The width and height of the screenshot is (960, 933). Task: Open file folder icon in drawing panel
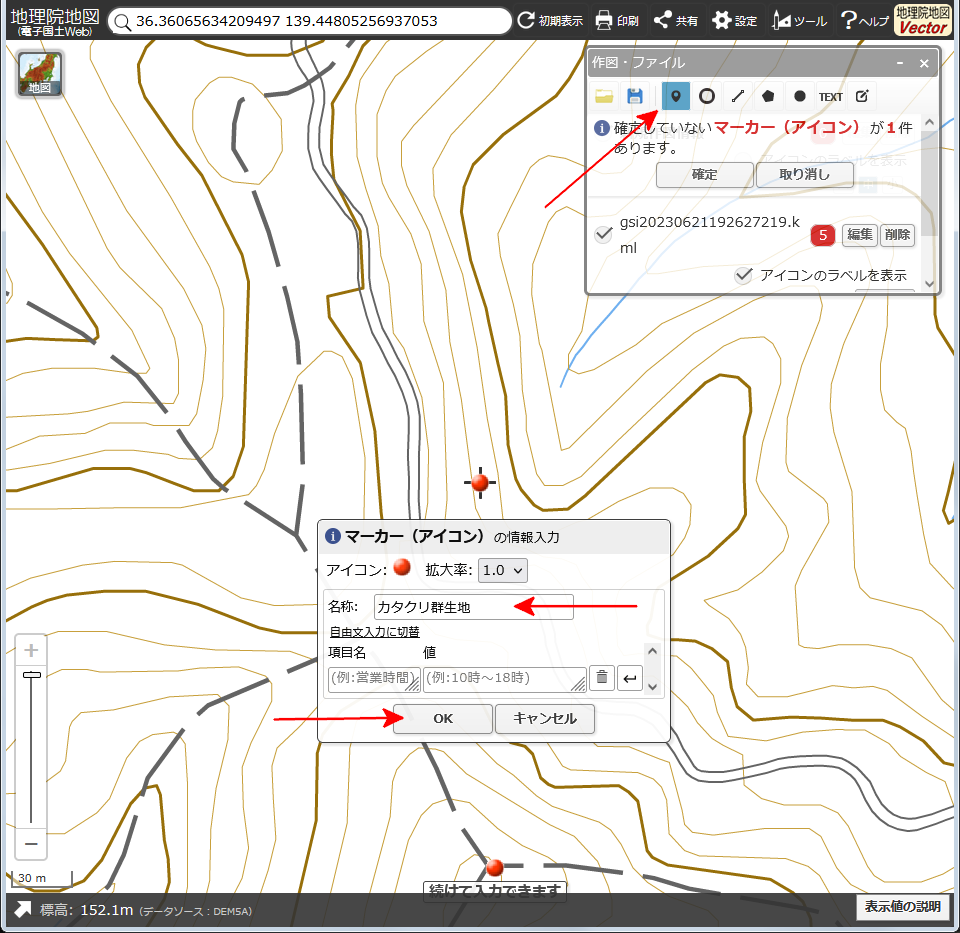click(x=604, y=96)
